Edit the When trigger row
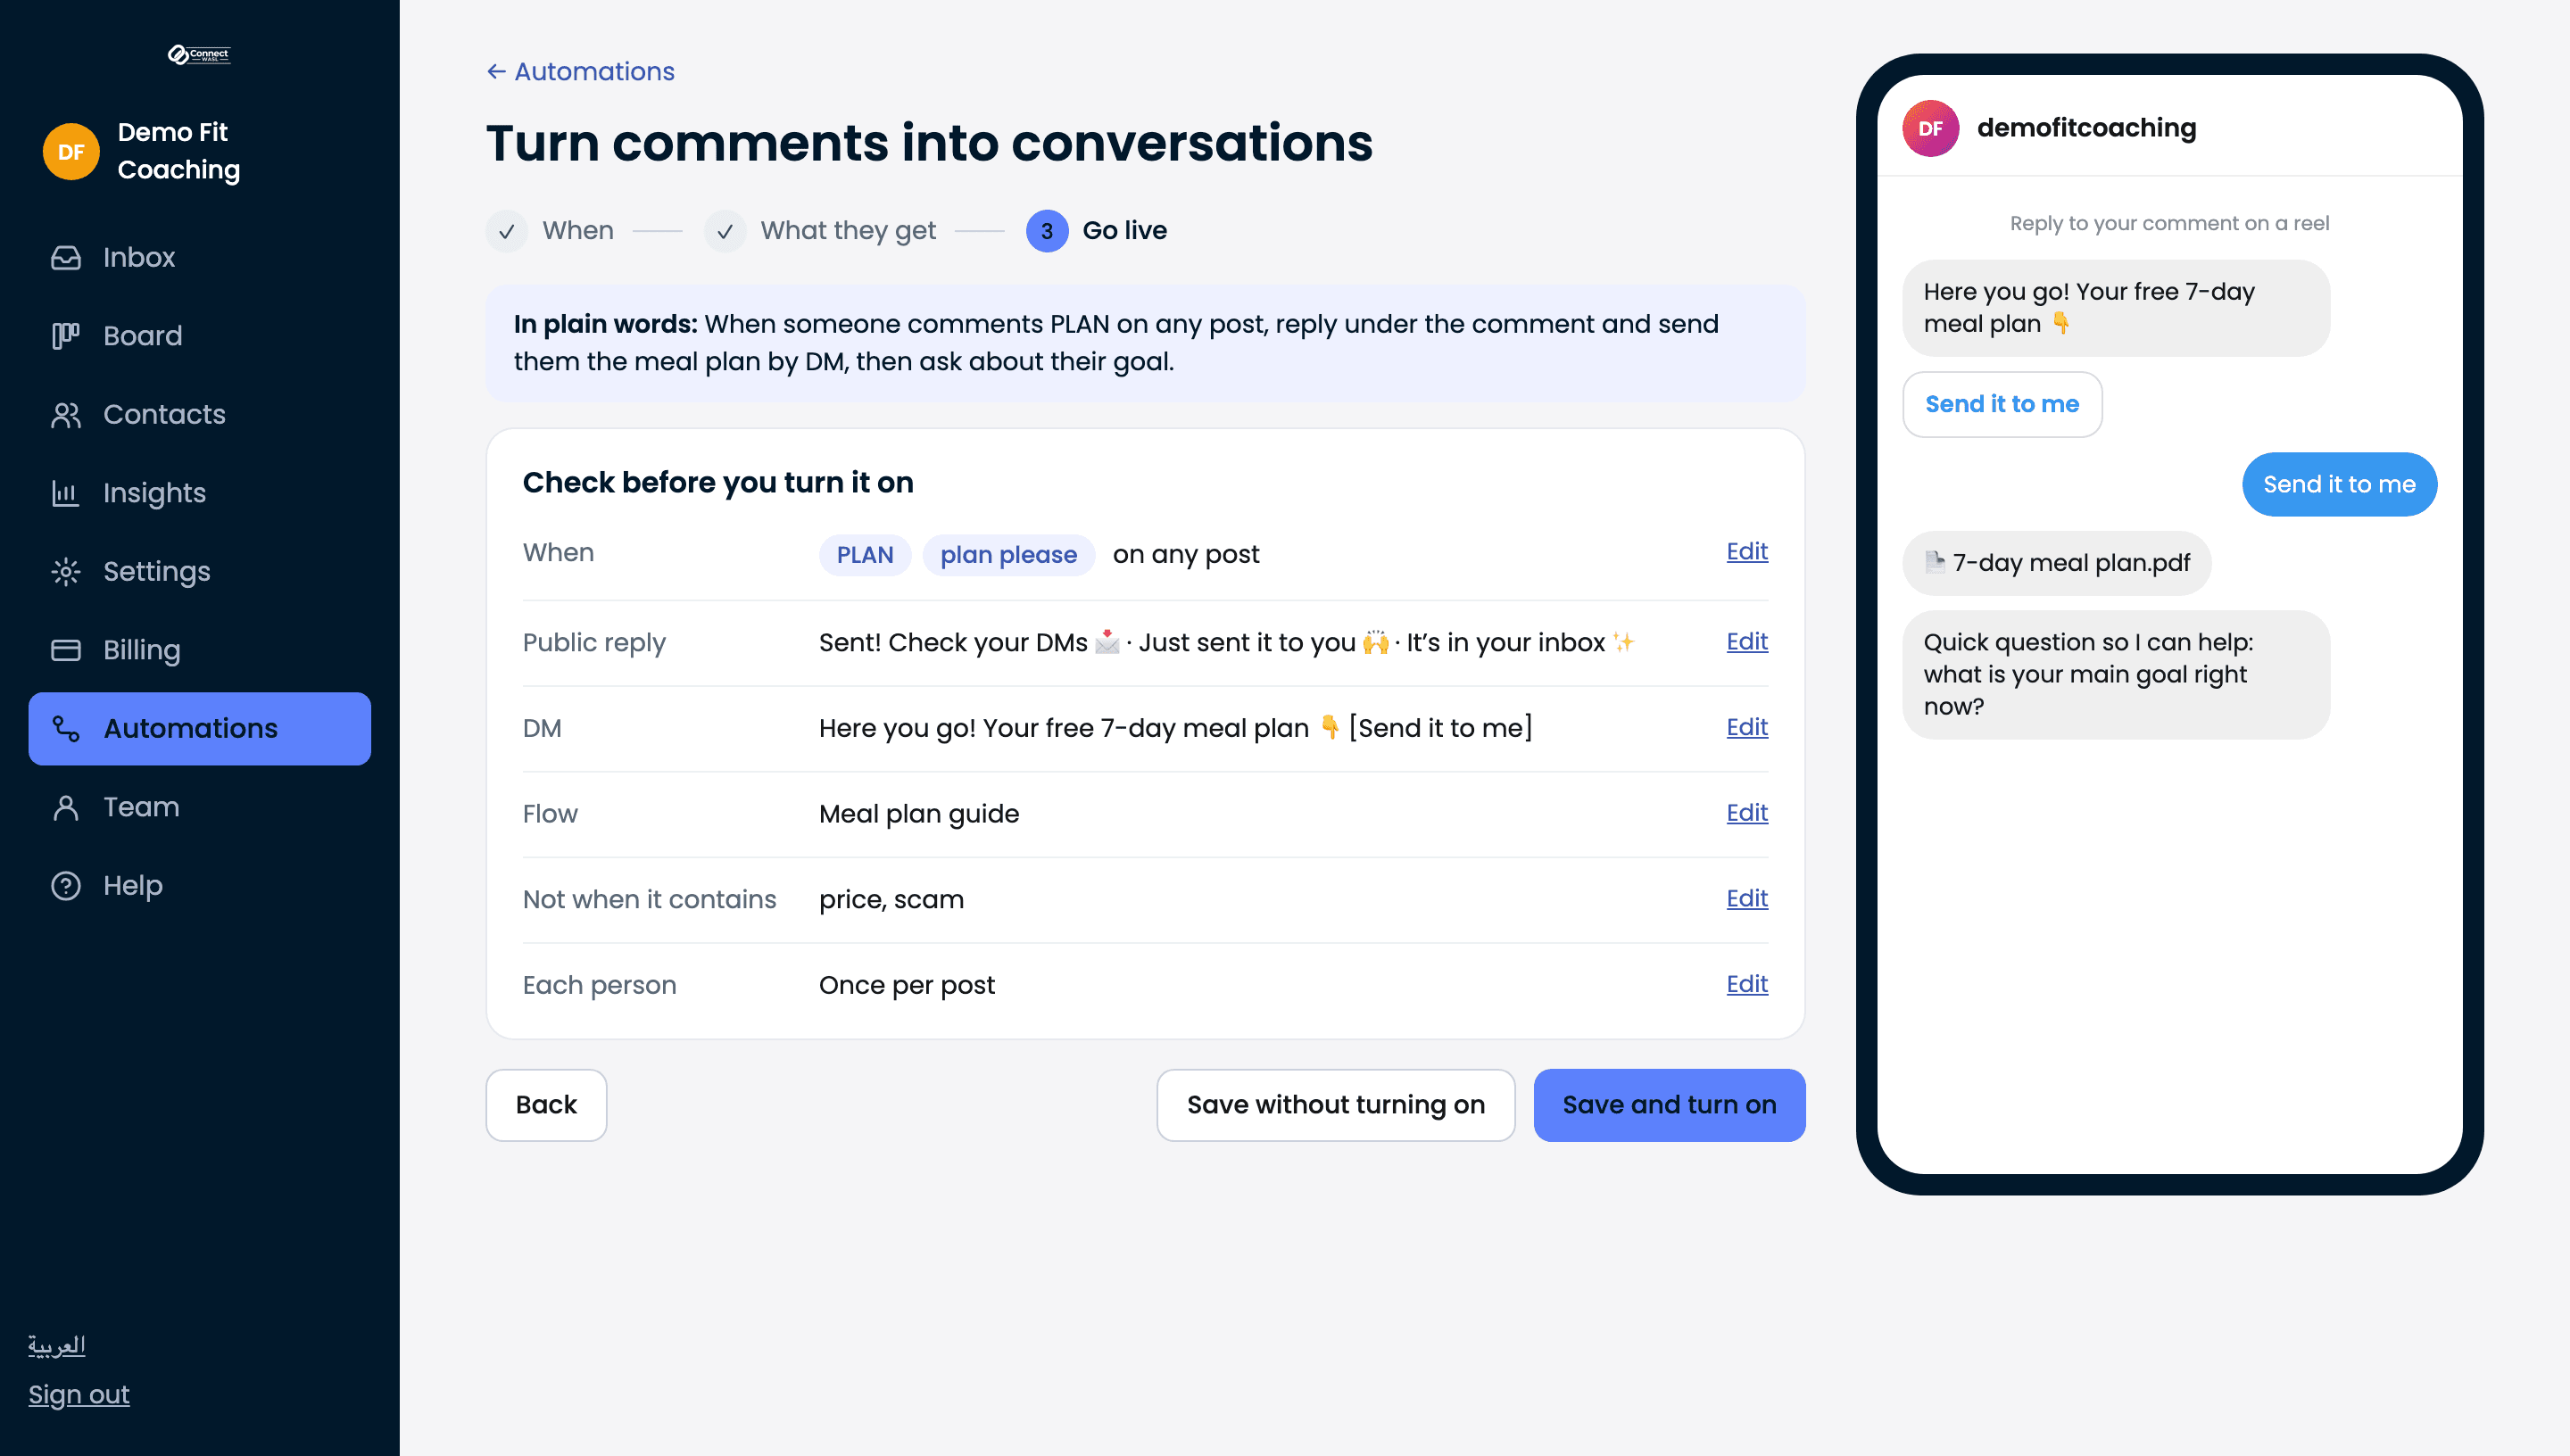Screen dimensions: 2570x1456 [x=1746, y=551]
